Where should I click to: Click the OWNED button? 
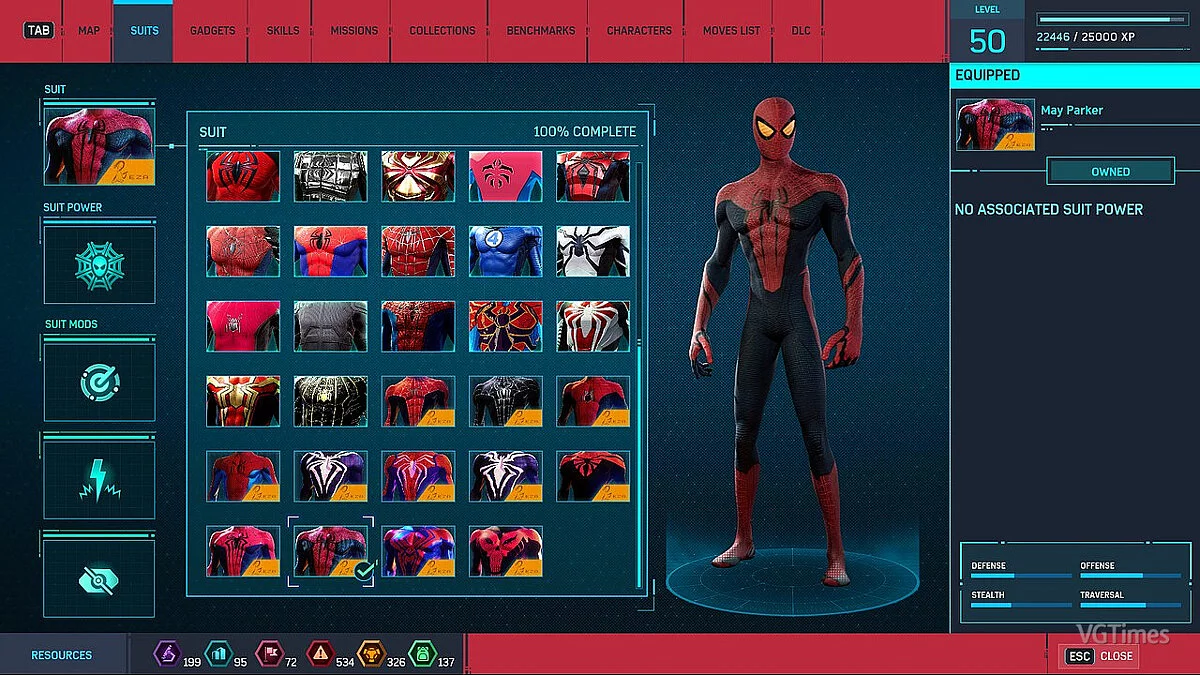tap(1110, 170)
